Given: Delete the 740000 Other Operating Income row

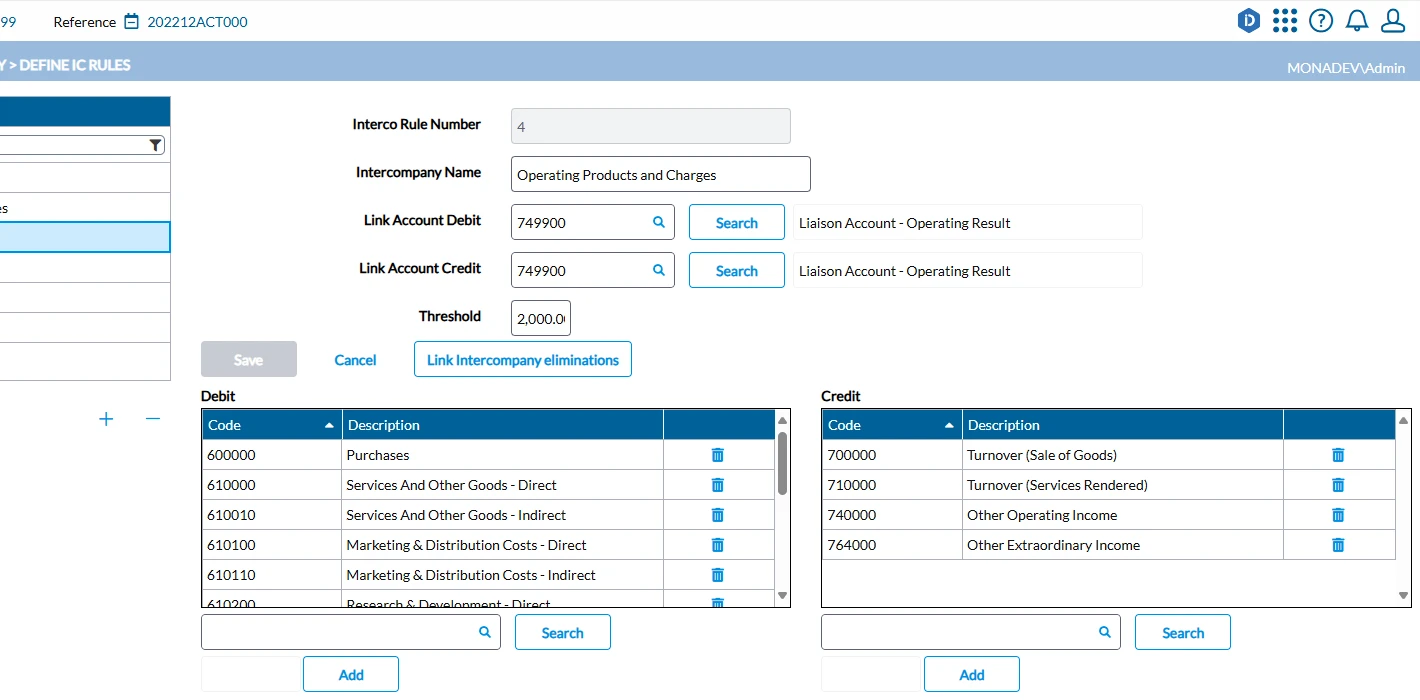Looking at the screenshot, I should pos(1338,515).
